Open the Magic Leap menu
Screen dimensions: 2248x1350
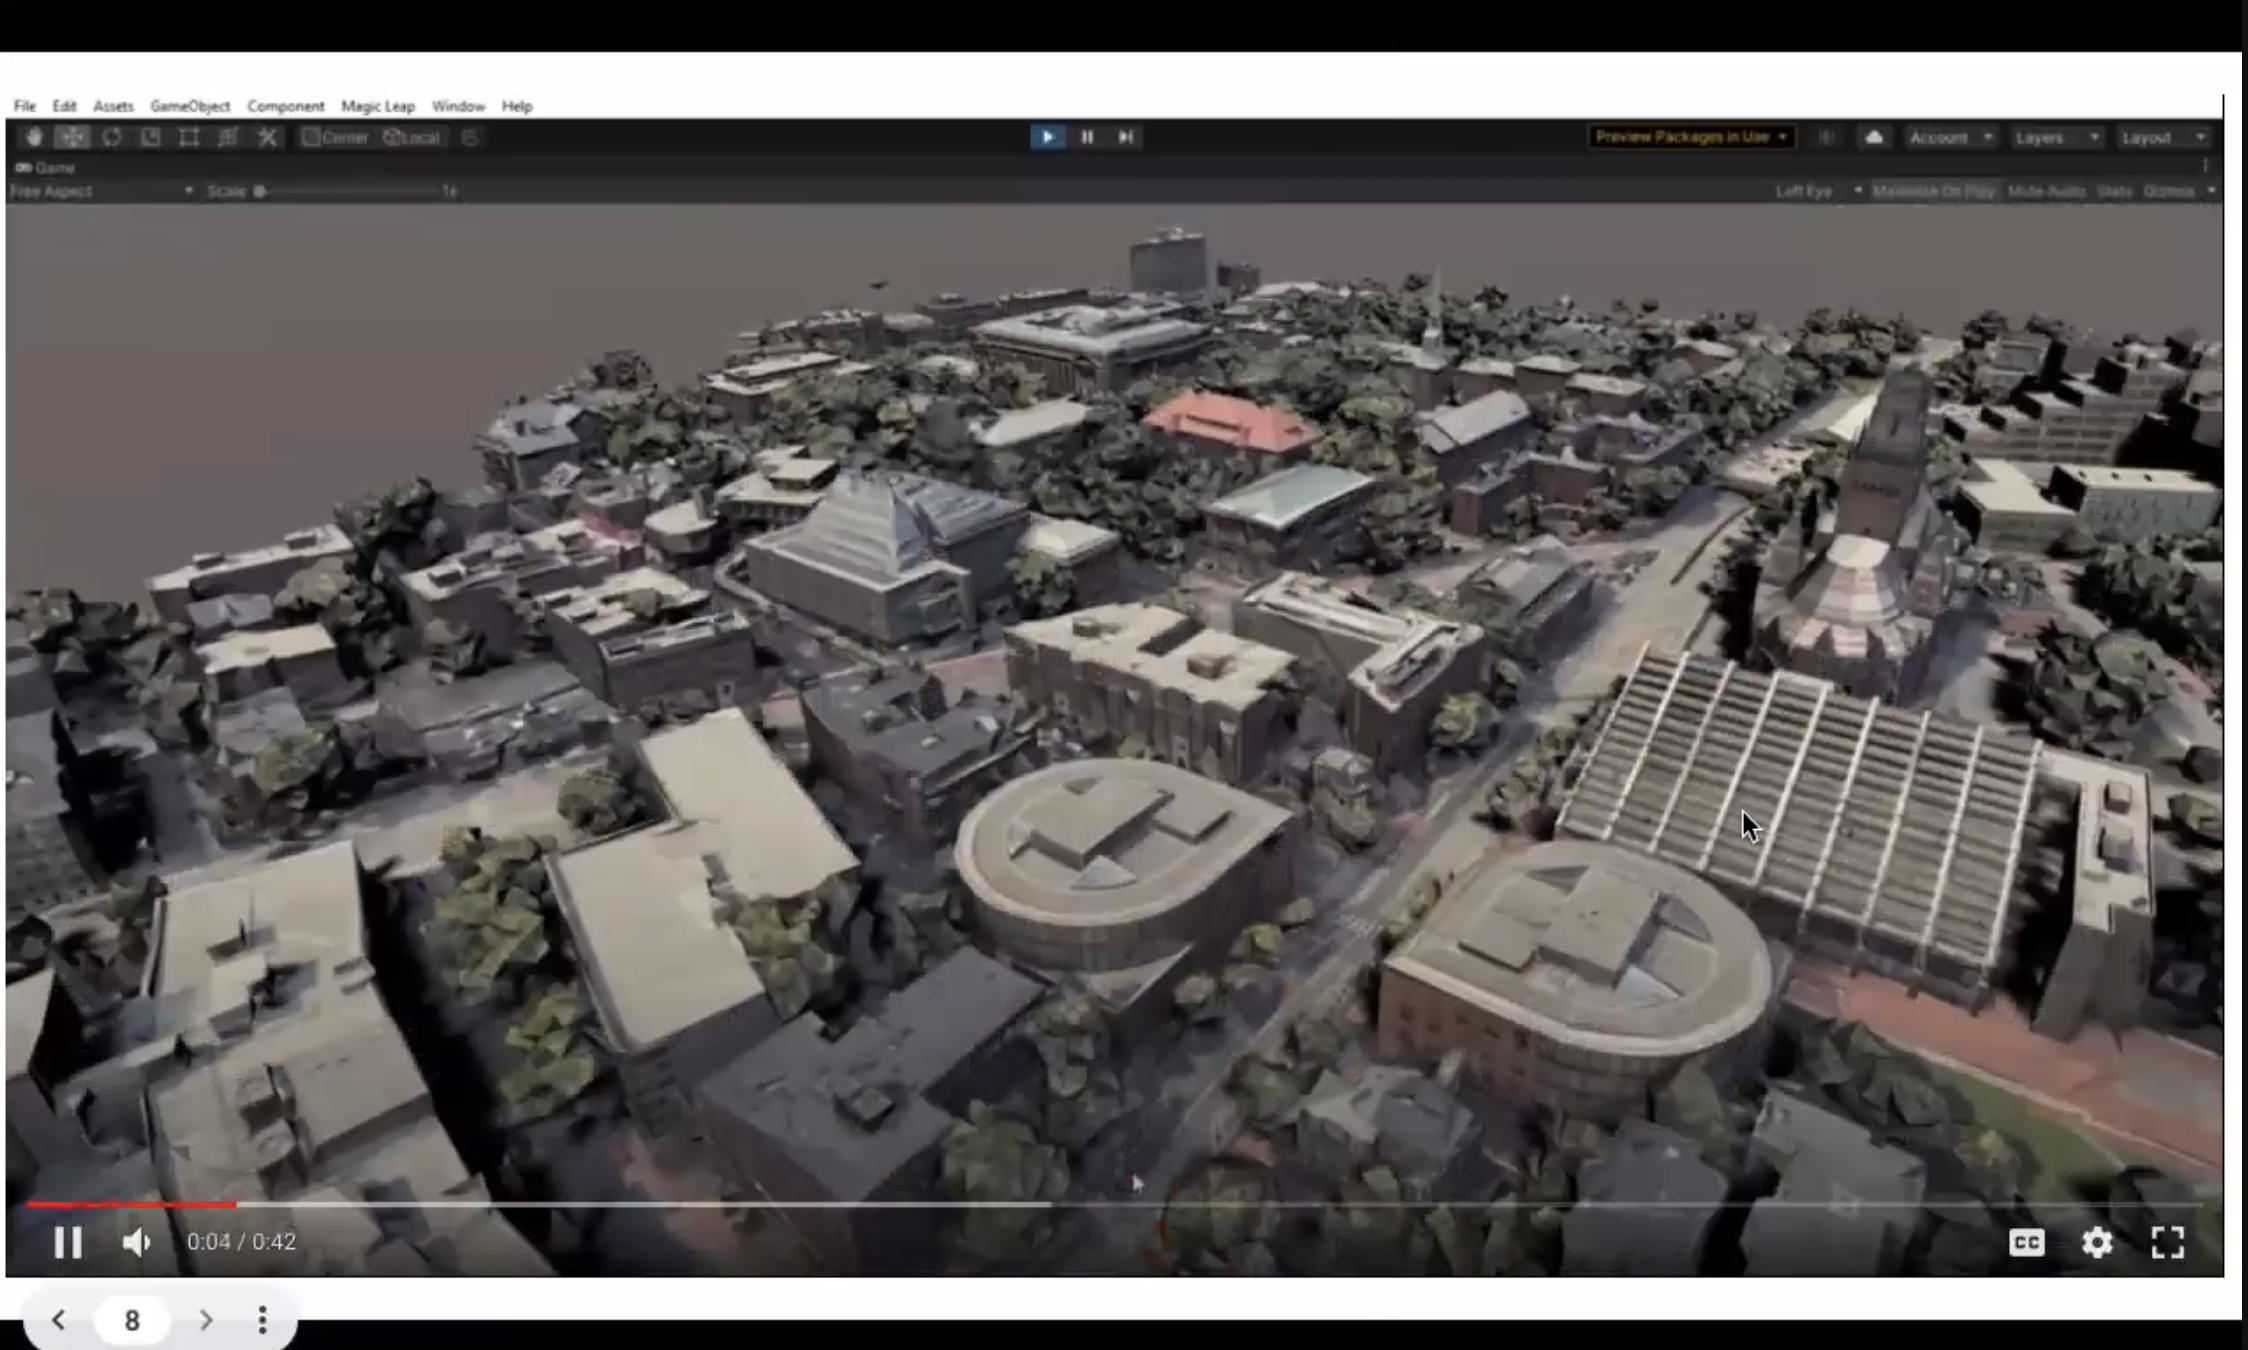[377, 106]
